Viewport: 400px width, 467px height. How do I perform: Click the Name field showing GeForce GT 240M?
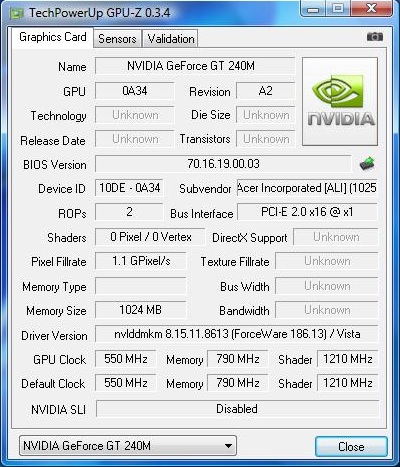(x=195, y=66)
